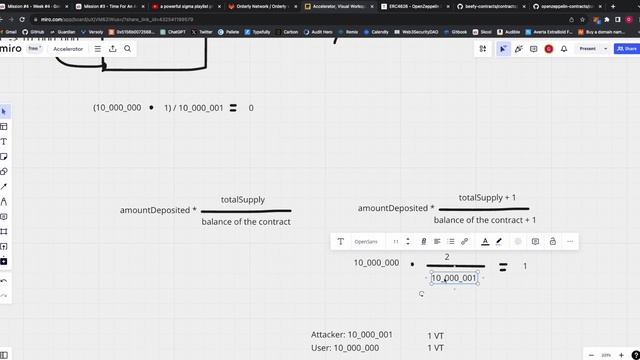Open text type switcher in text toolbar
The image size is (640, 360).
click(340, 242)
